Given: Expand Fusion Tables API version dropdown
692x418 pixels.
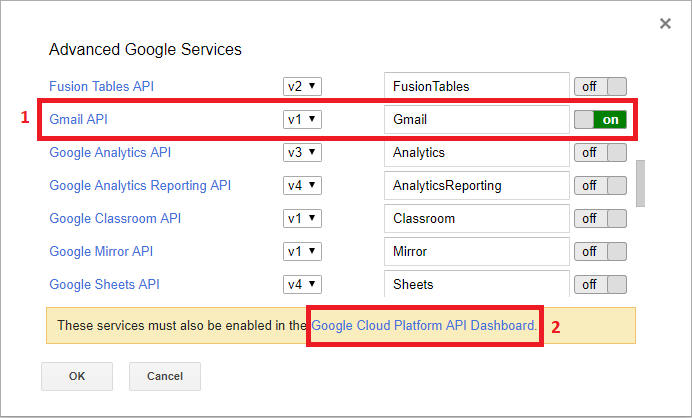Looking at the screenshot, I should point(302,87).
